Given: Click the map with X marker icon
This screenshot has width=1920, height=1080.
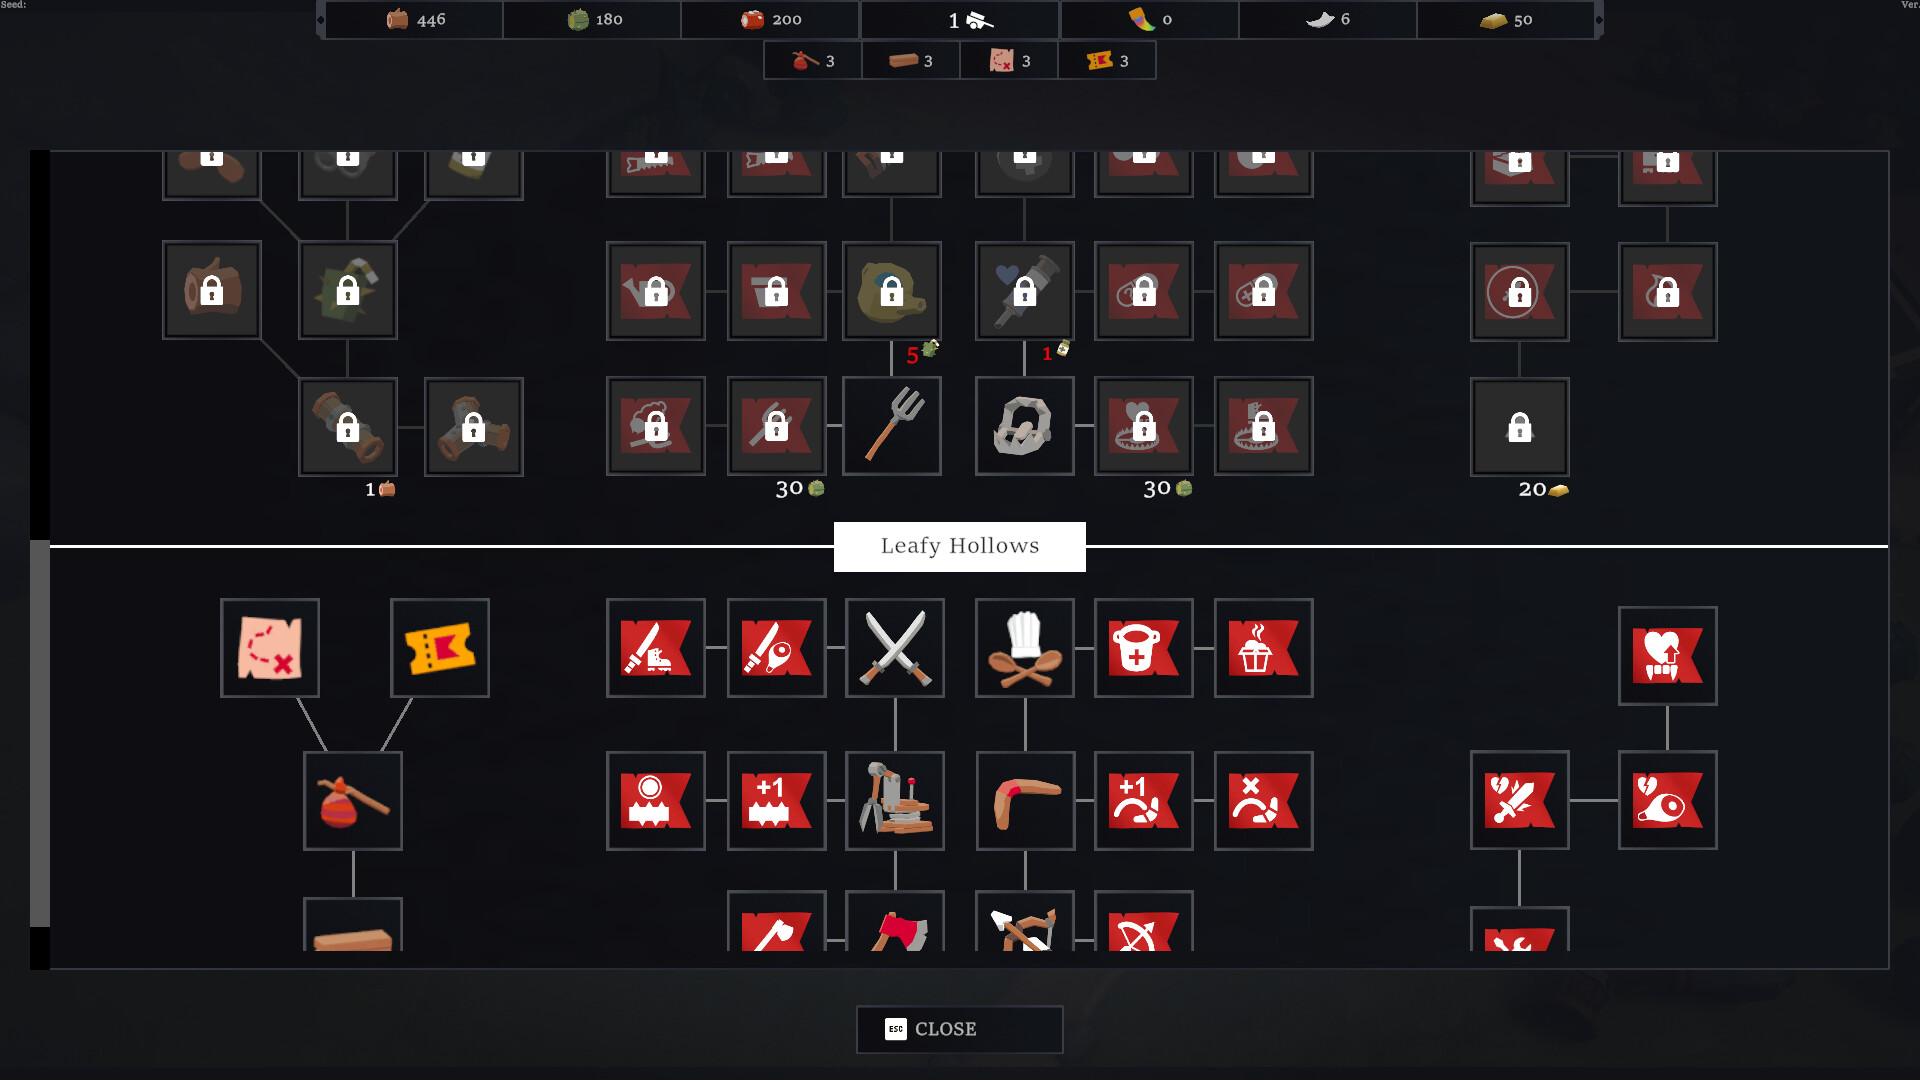Looking at the screenshot, I should click(269, 647).
